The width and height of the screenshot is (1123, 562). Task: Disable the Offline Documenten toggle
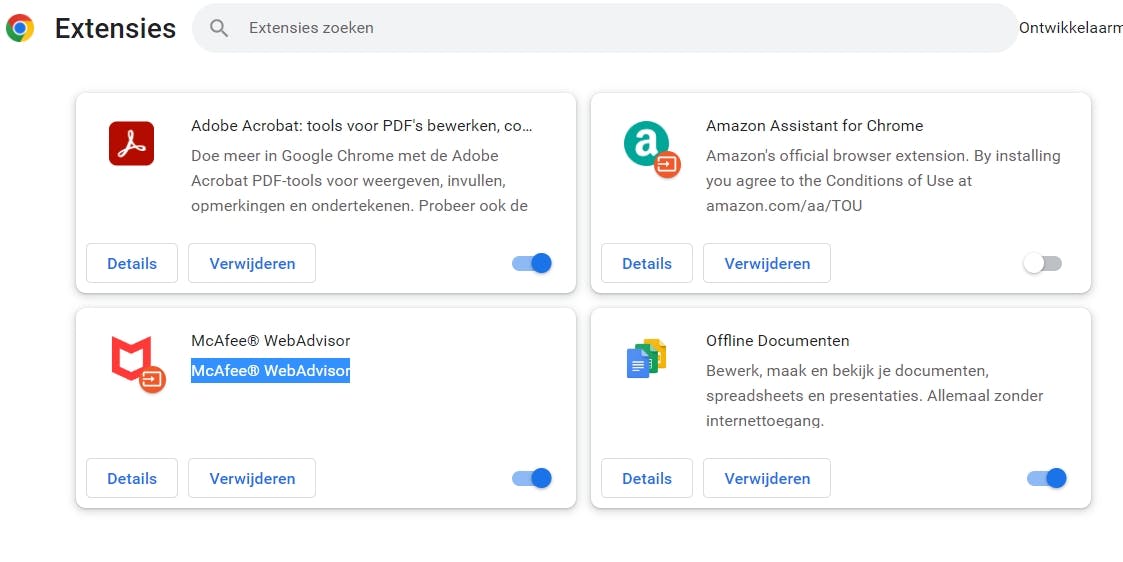(1047, 478)
